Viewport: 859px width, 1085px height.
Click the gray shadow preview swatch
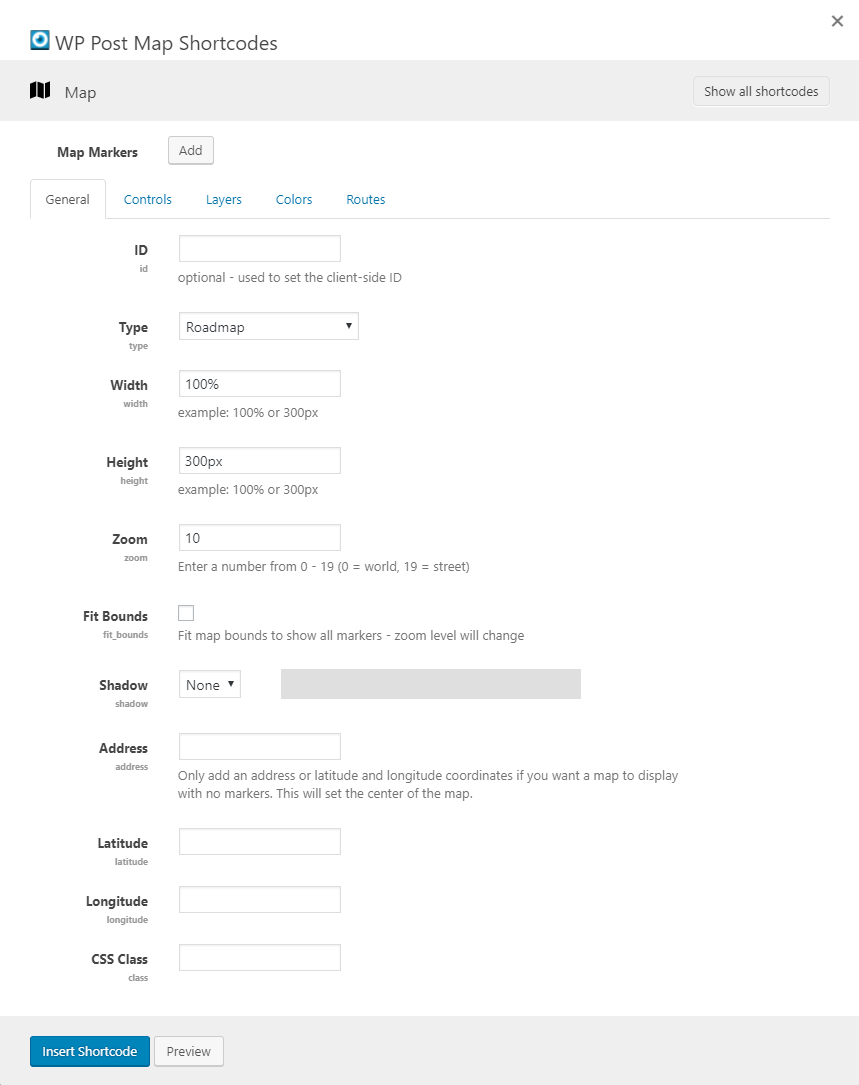click(x=431, y=684)
